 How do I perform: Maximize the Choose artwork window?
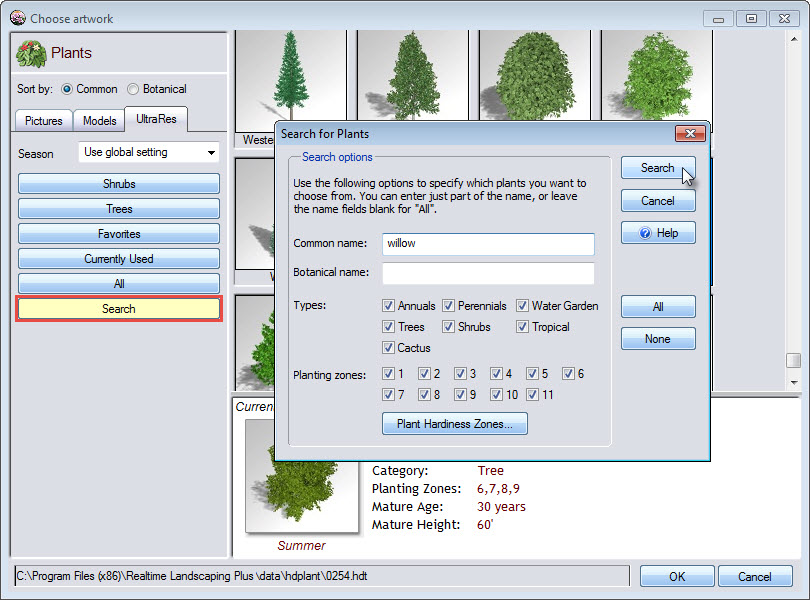tap(752, 19)
